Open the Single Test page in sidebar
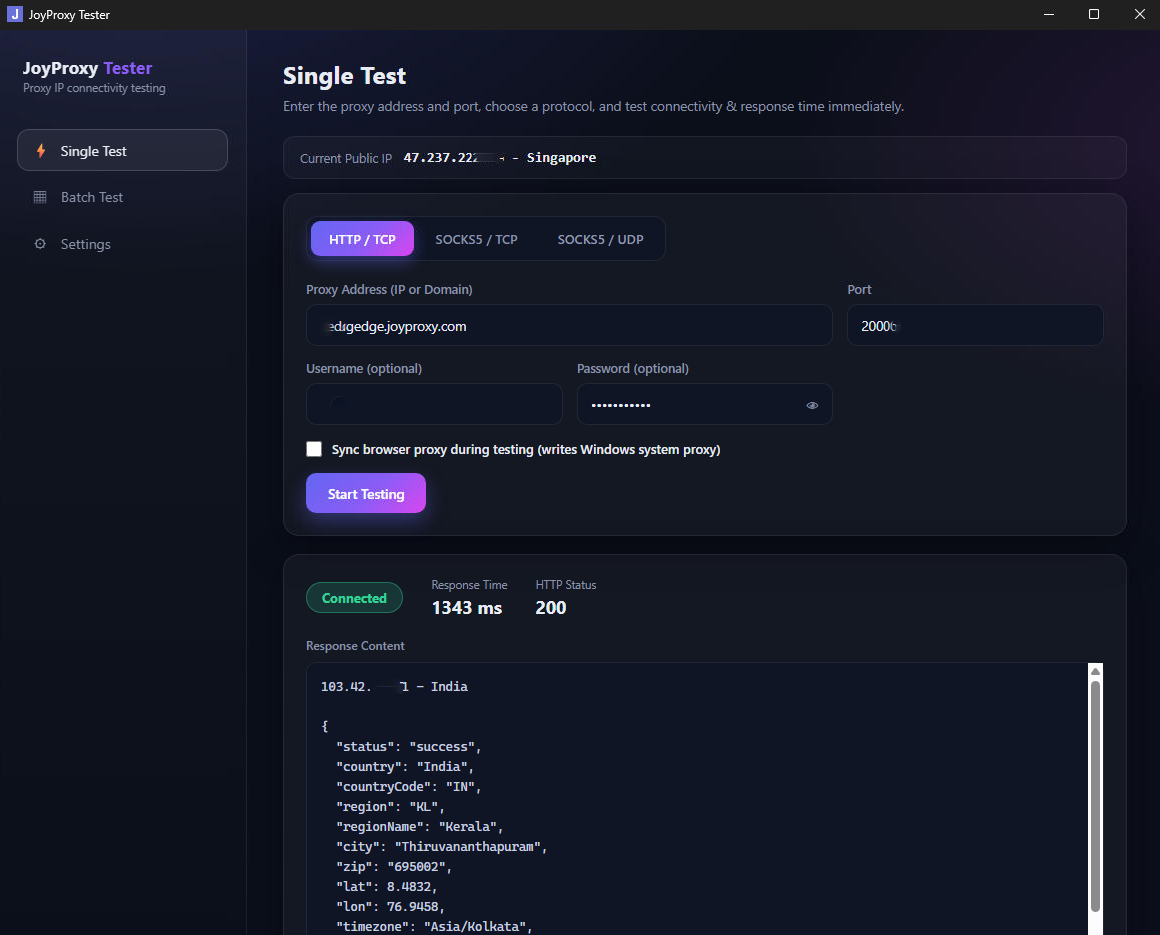Screen dimensions: 1160x935 (122, 150)
